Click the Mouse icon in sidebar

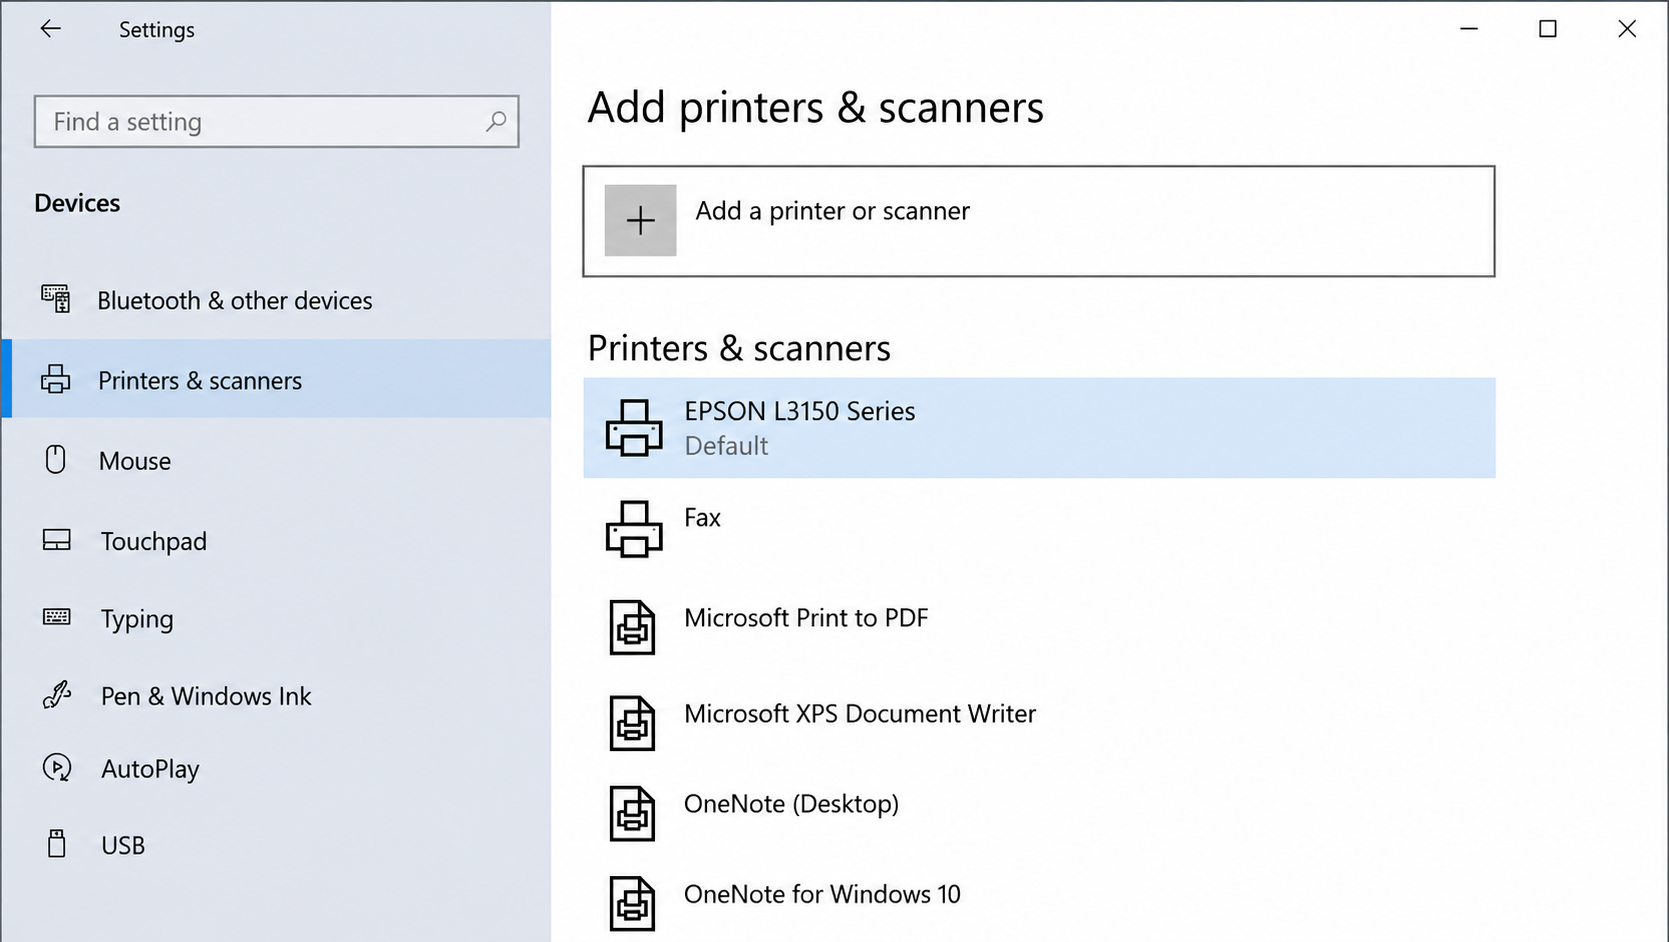coord(56,459)
